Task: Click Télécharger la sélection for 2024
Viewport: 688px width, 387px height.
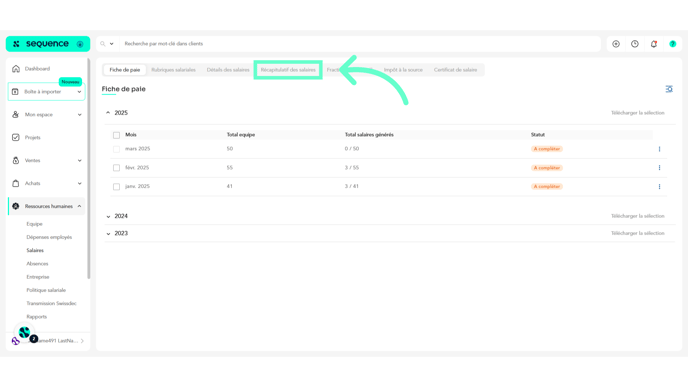Action: 638,216
